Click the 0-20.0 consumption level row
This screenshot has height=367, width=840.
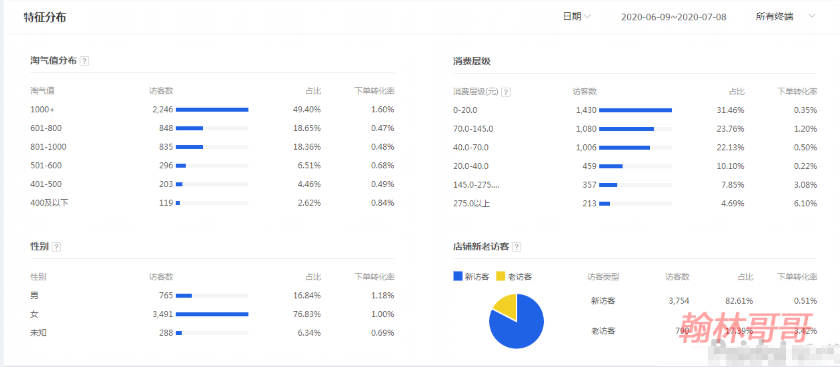[635, 110]
